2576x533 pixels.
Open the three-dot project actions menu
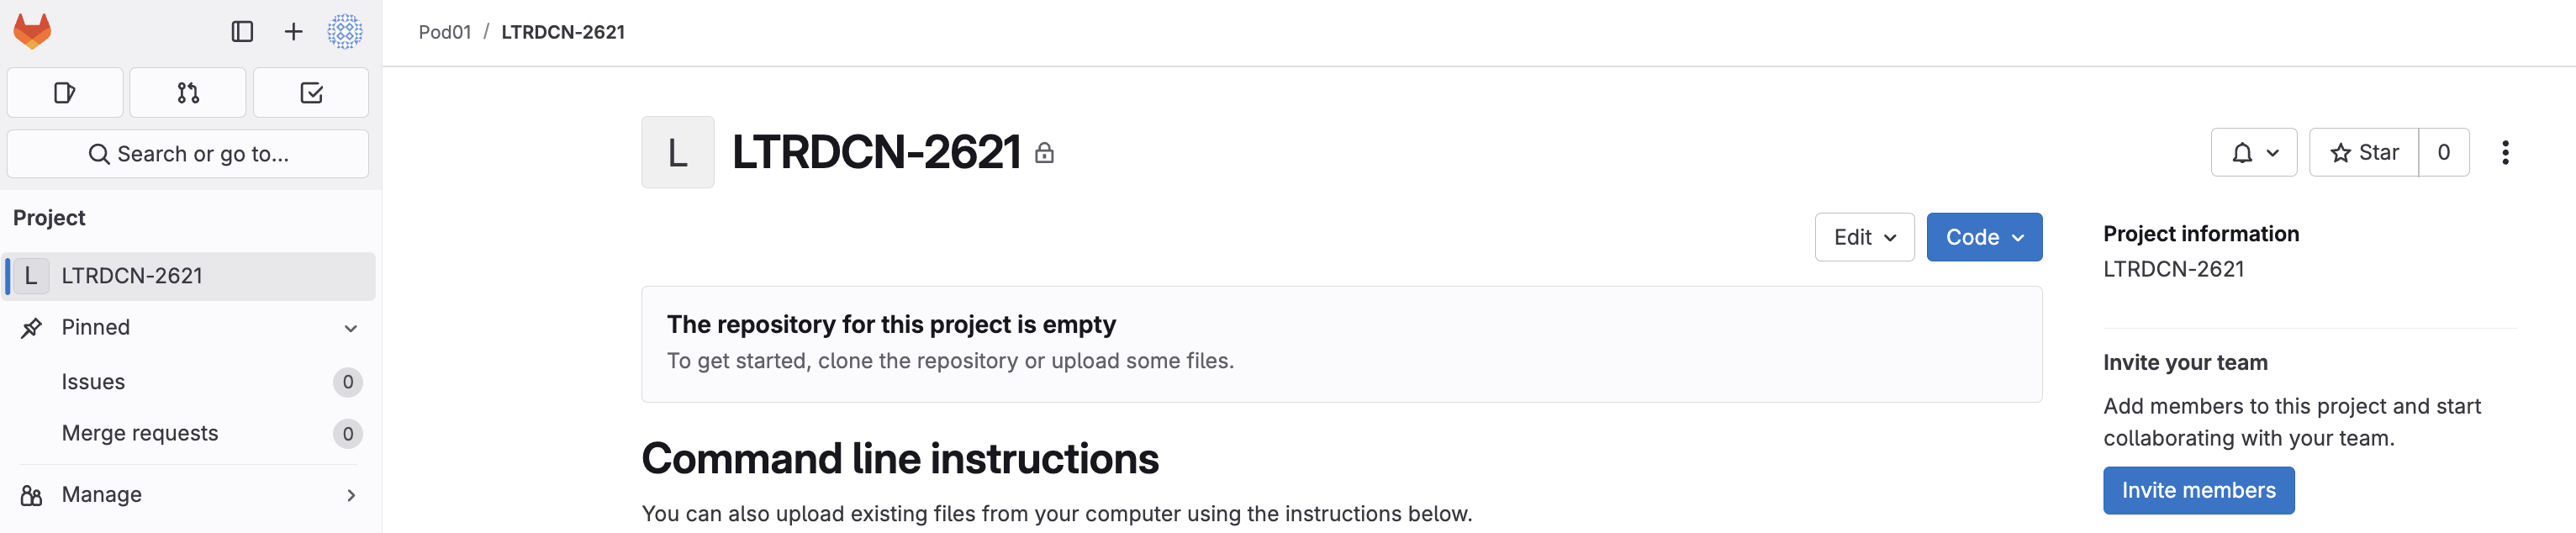2505,153
